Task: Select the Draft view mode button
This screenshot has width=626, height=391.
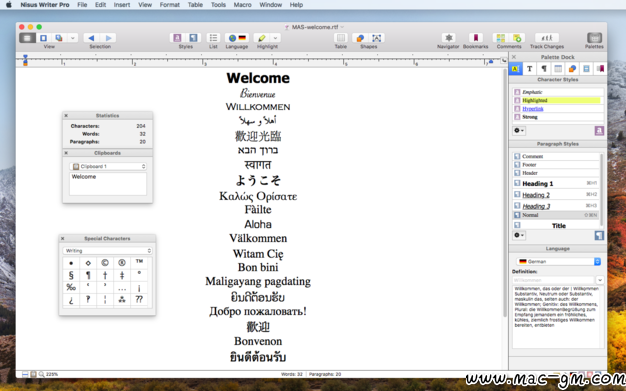Action: (27, 38)
